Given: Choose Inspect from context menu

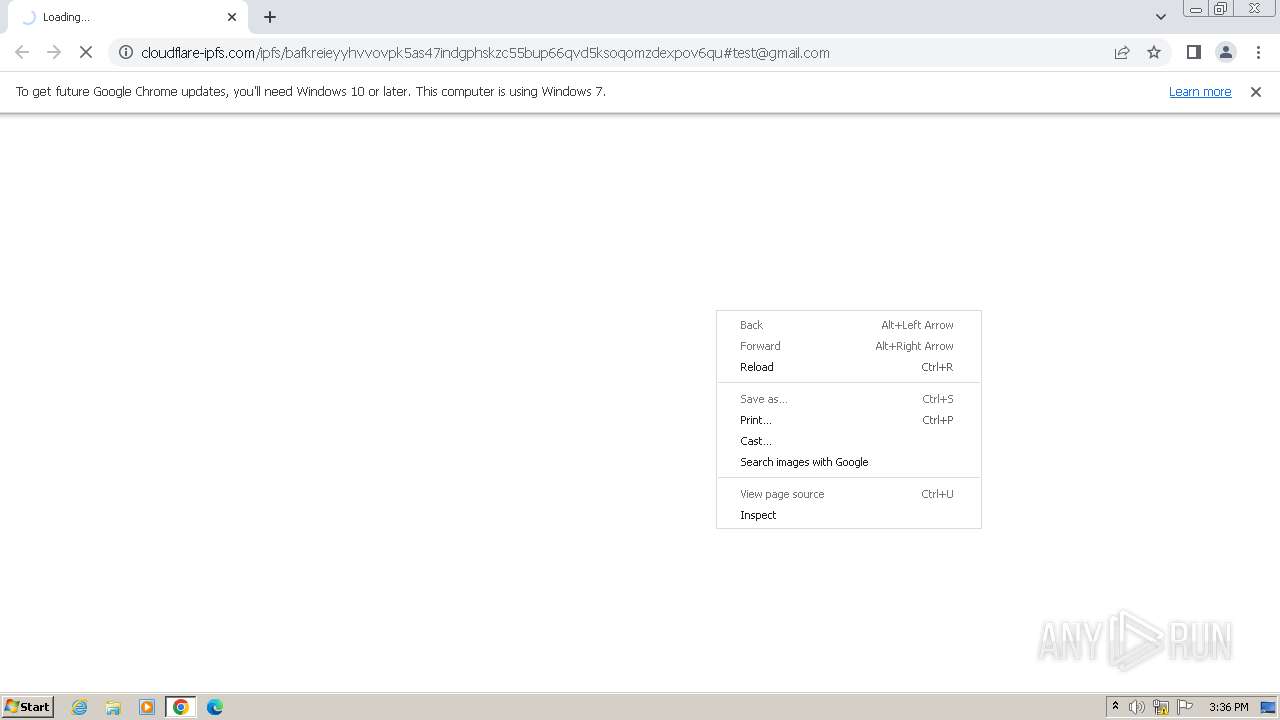Looking at the screenshot, I should click(x=849, y=515).
